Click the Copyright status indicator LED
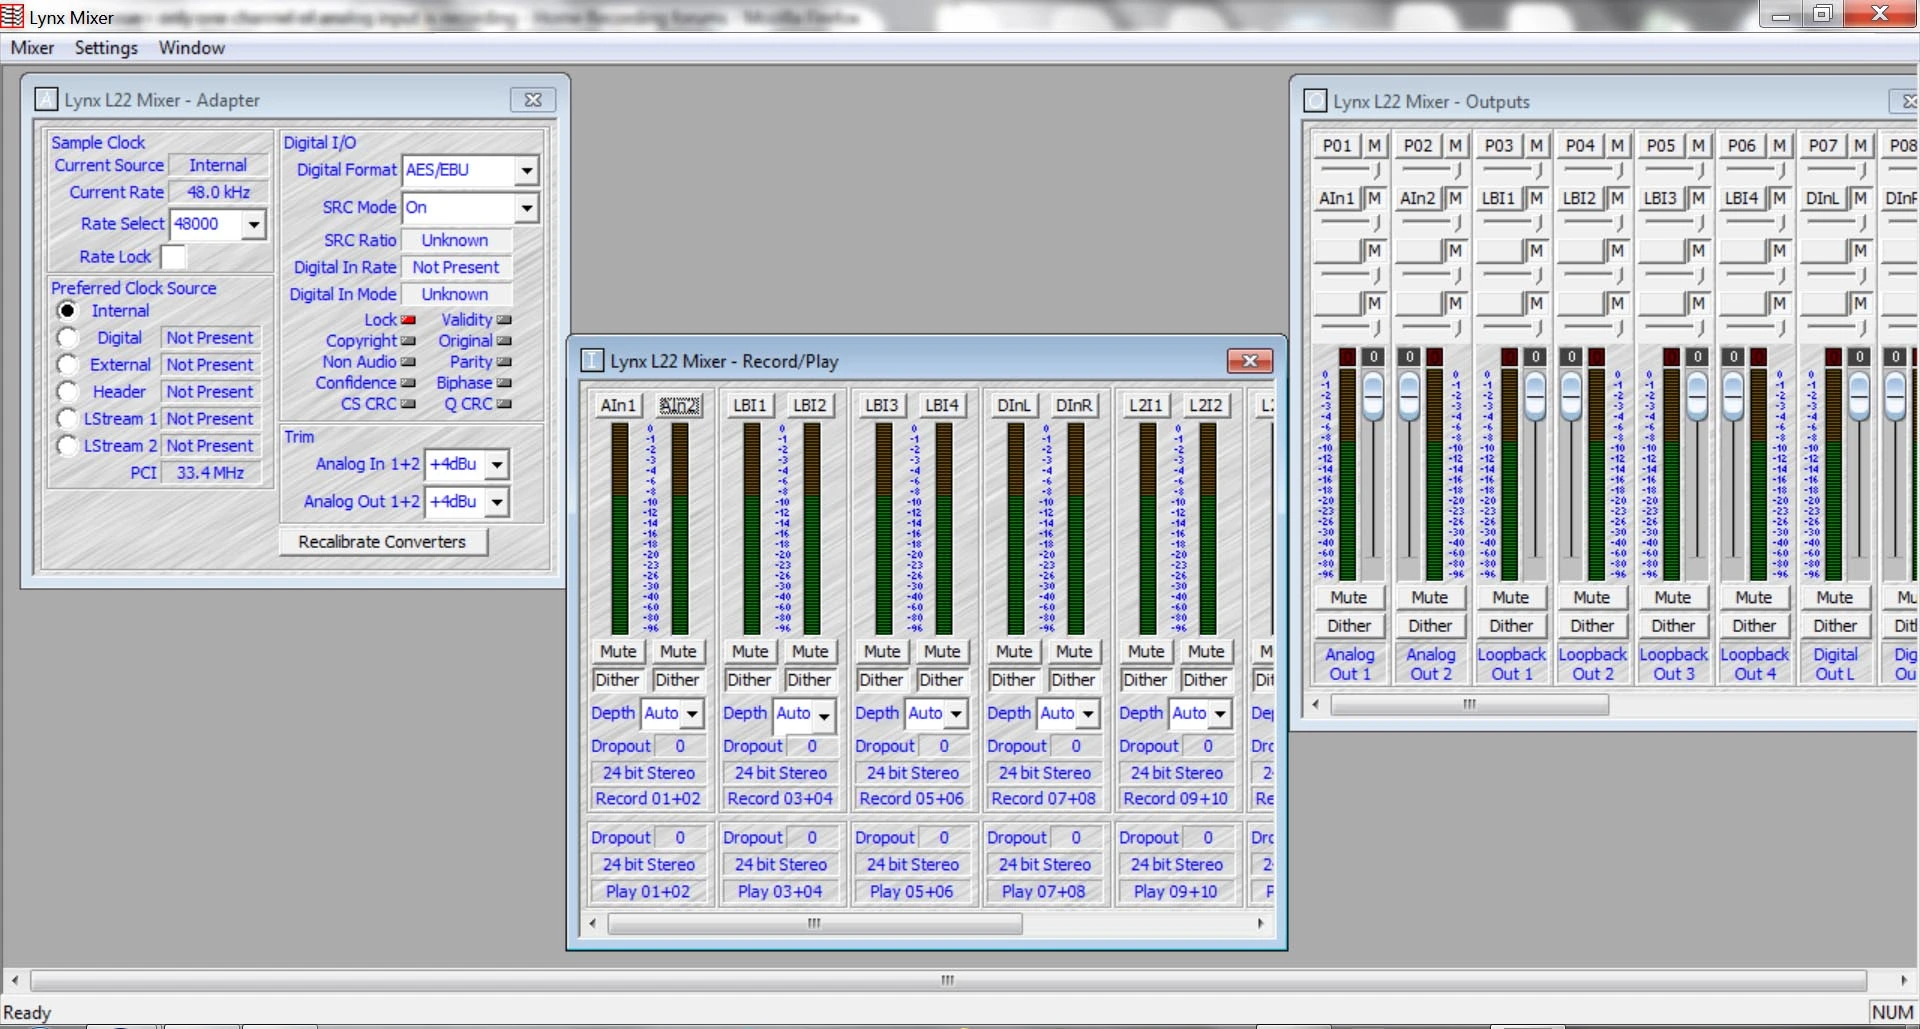Image resolution: width=1920 pixels, height=1029 pixels. [x=408, y=341]
